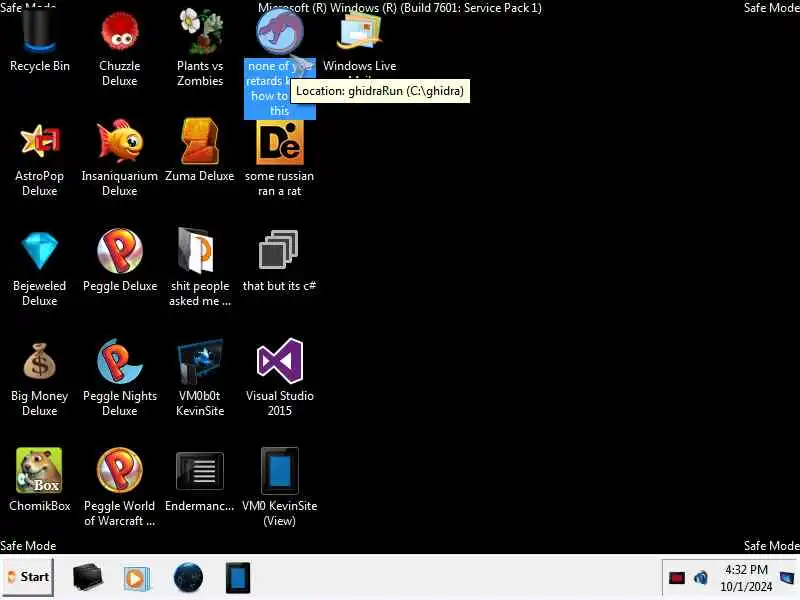Launch Windows Media Player from taskbar

136,578
